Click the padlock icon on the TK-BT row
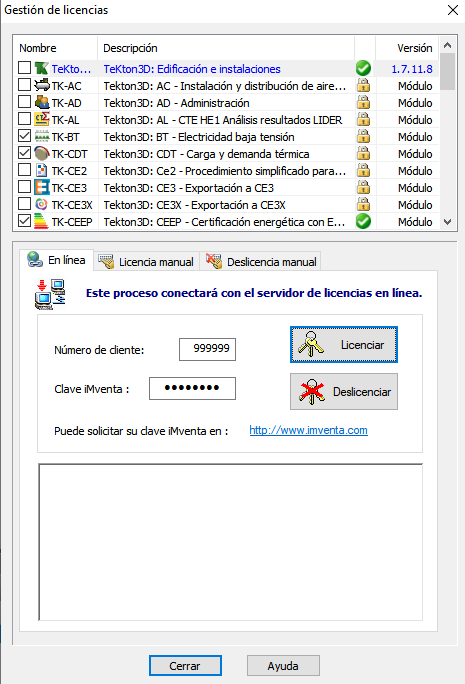 click(x=363, y=136)
